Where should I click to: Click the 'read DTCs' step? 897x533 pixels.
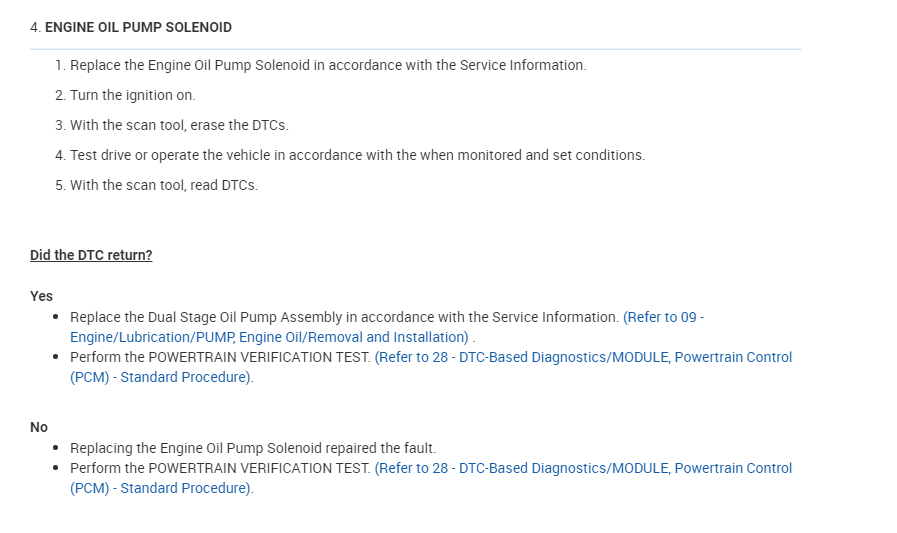[163, 185]
